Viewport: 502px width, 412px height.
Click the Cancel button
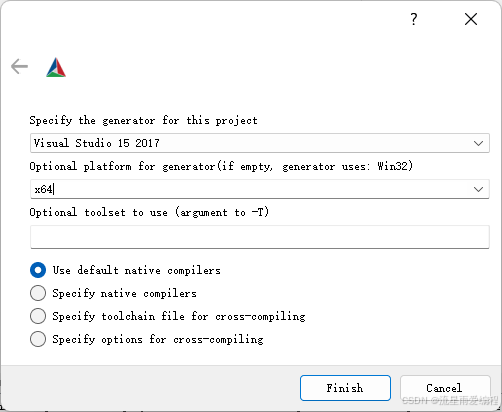click(x=445, y=388)
